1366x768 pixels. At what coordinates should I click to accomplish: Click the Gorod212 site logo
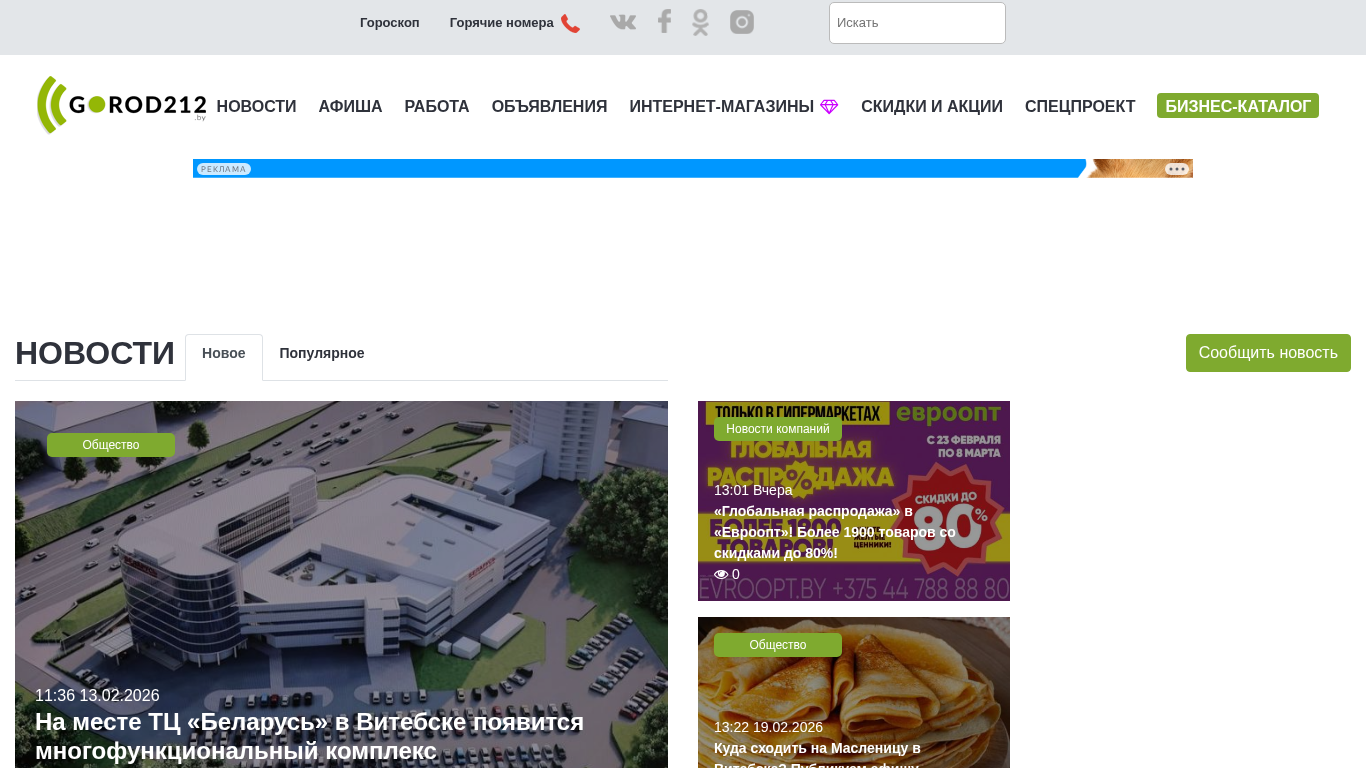point(121,105)
